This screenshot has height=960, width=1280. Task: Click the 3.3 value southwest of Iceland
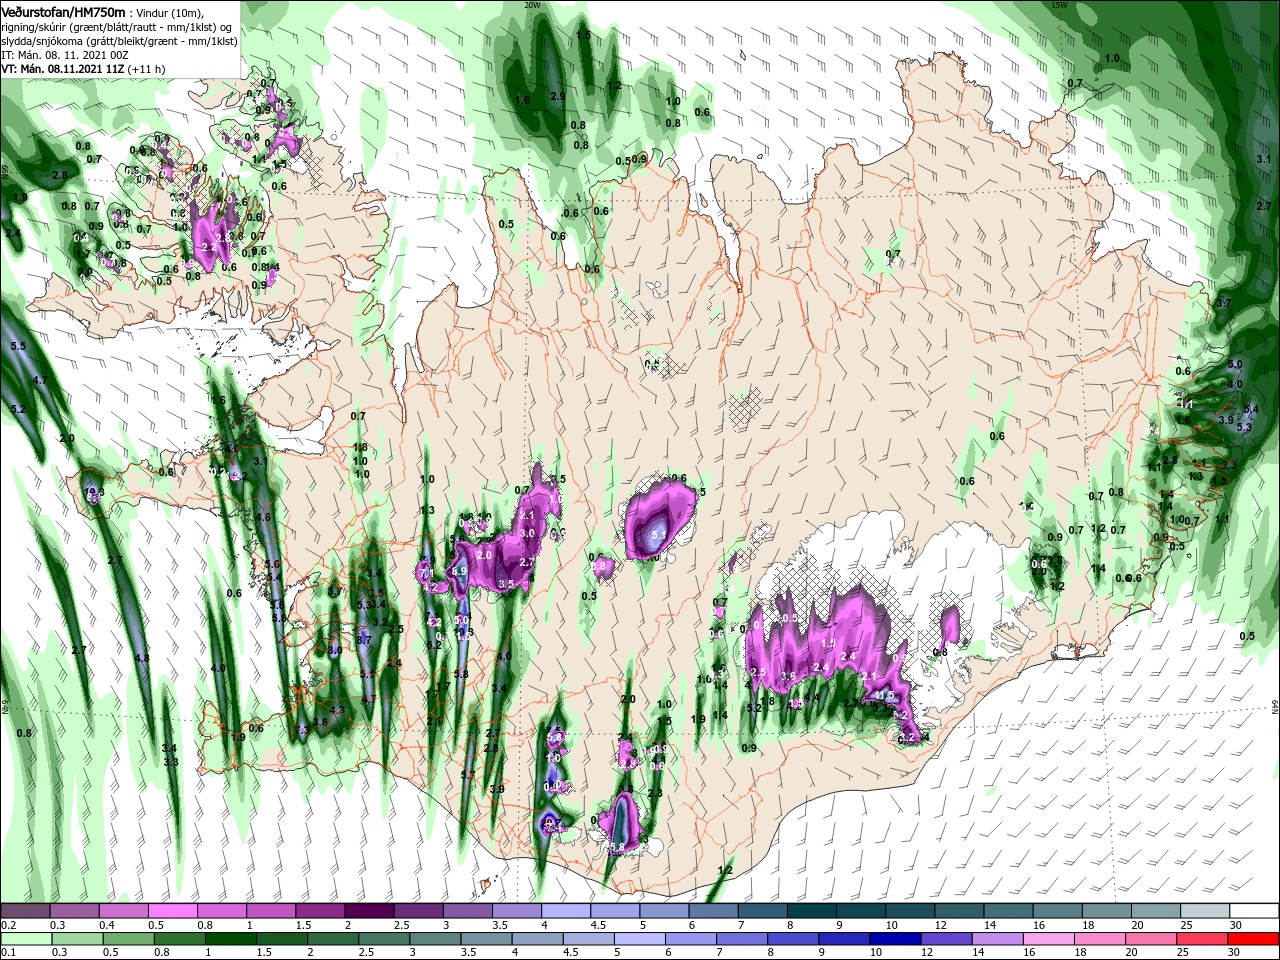click(x=171, y=762)
